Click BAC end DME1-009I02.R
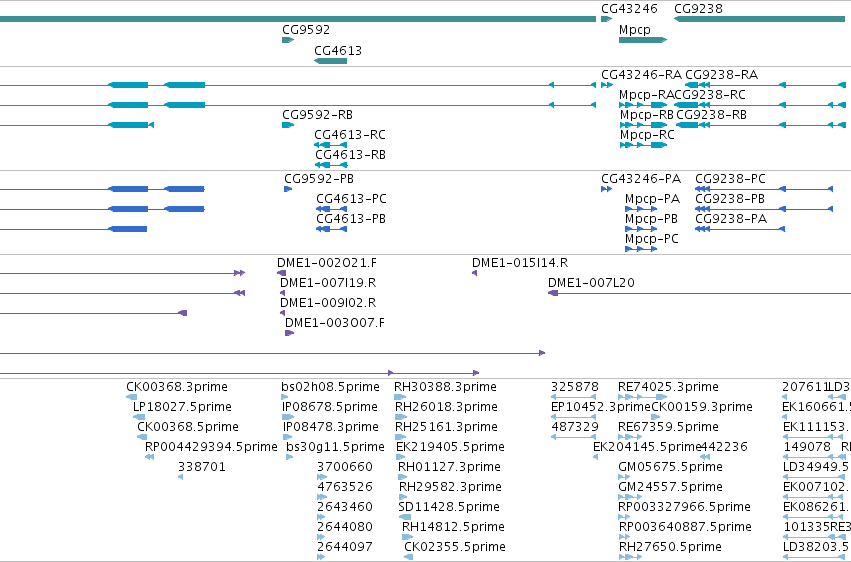Screen dimensions: 851x562 (328, 303)
